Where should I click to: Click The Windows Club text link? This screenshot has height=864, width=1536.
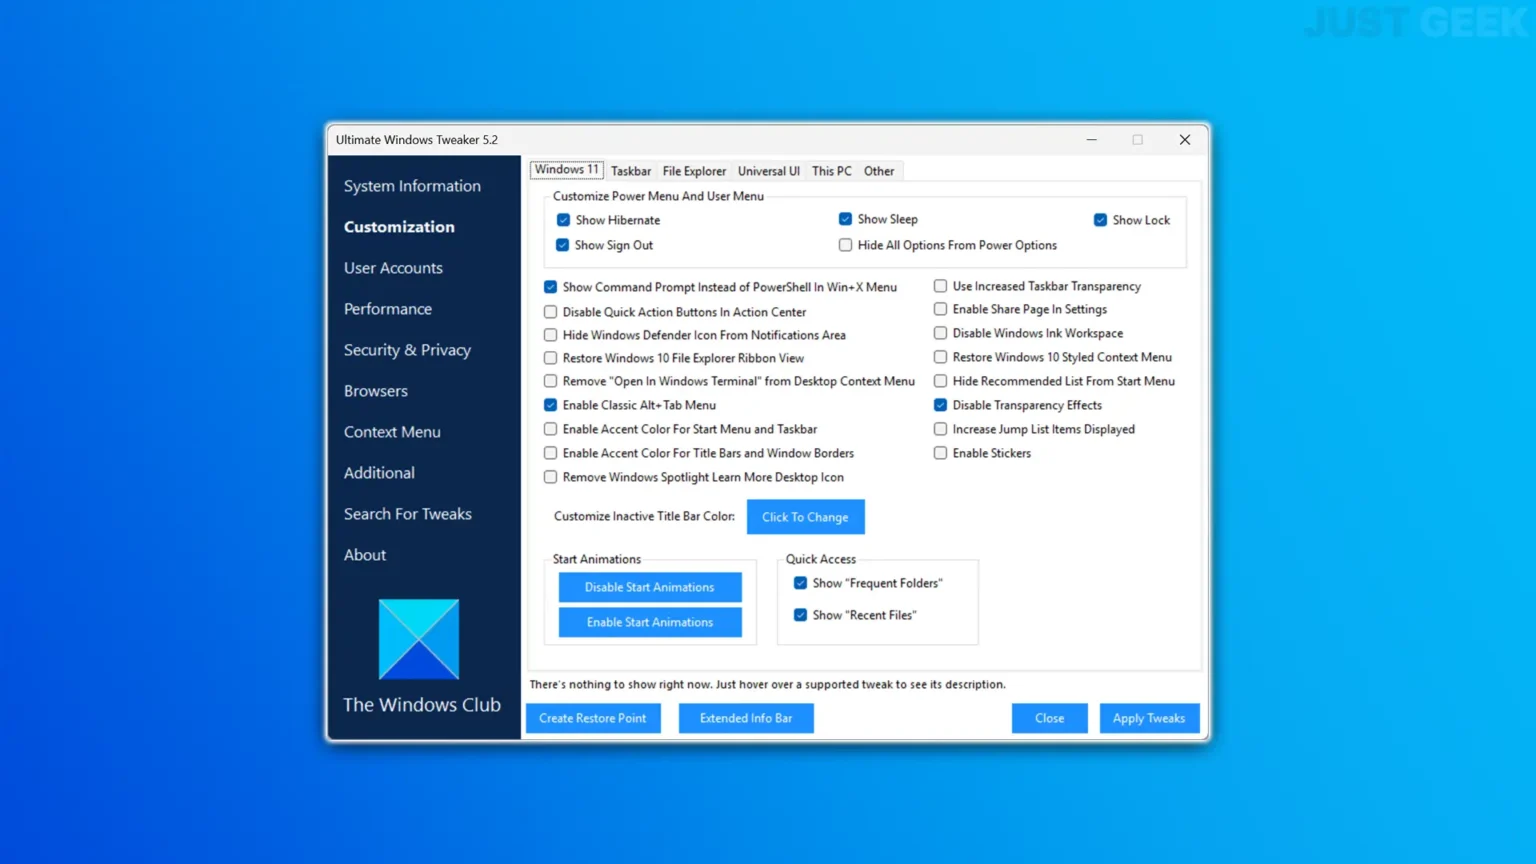tap(422, 705)
